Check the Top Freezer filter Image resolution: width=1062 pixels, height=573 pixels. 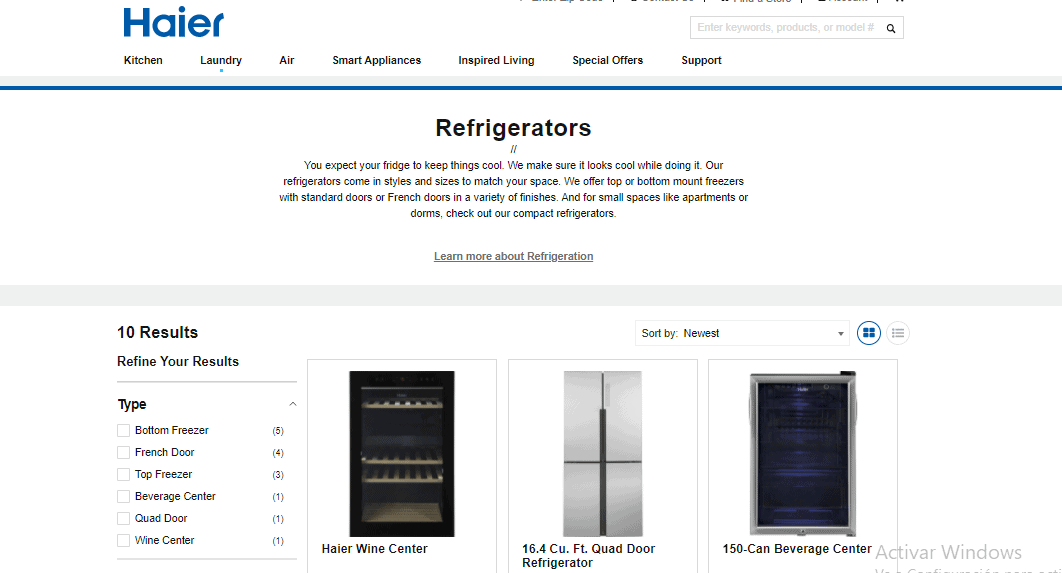click(x=123, y=475)
